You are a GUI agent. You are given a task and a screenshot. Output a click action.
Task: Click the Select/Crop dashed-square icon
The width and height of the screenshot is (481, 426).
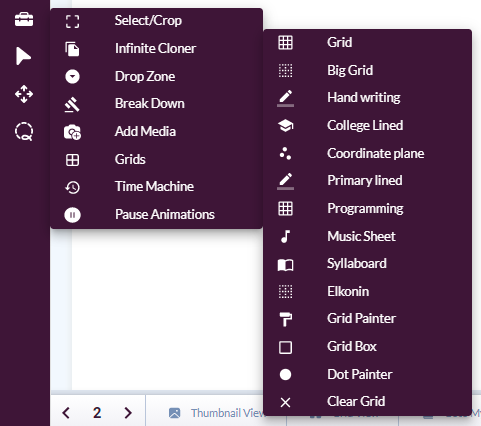point(72,21)
